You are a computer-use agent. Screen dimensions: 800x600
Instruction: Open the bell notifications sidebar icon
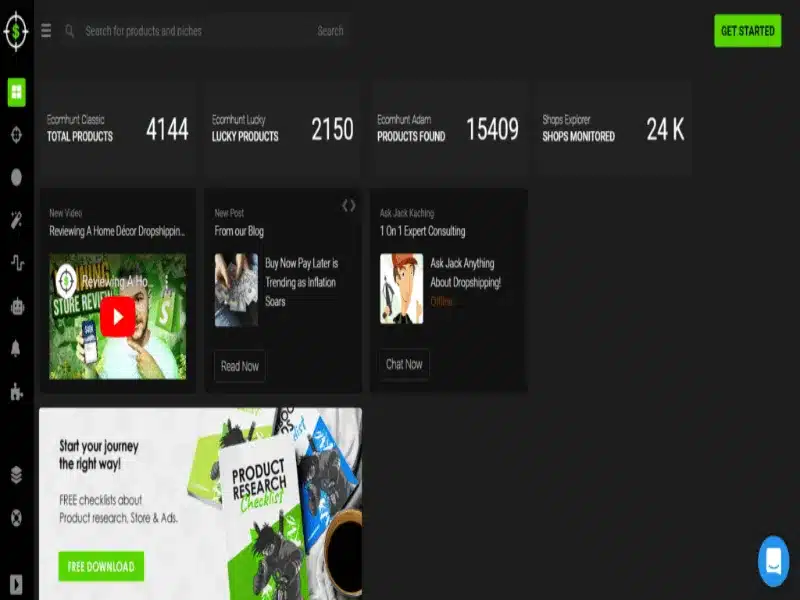click(x=16, y=348)
